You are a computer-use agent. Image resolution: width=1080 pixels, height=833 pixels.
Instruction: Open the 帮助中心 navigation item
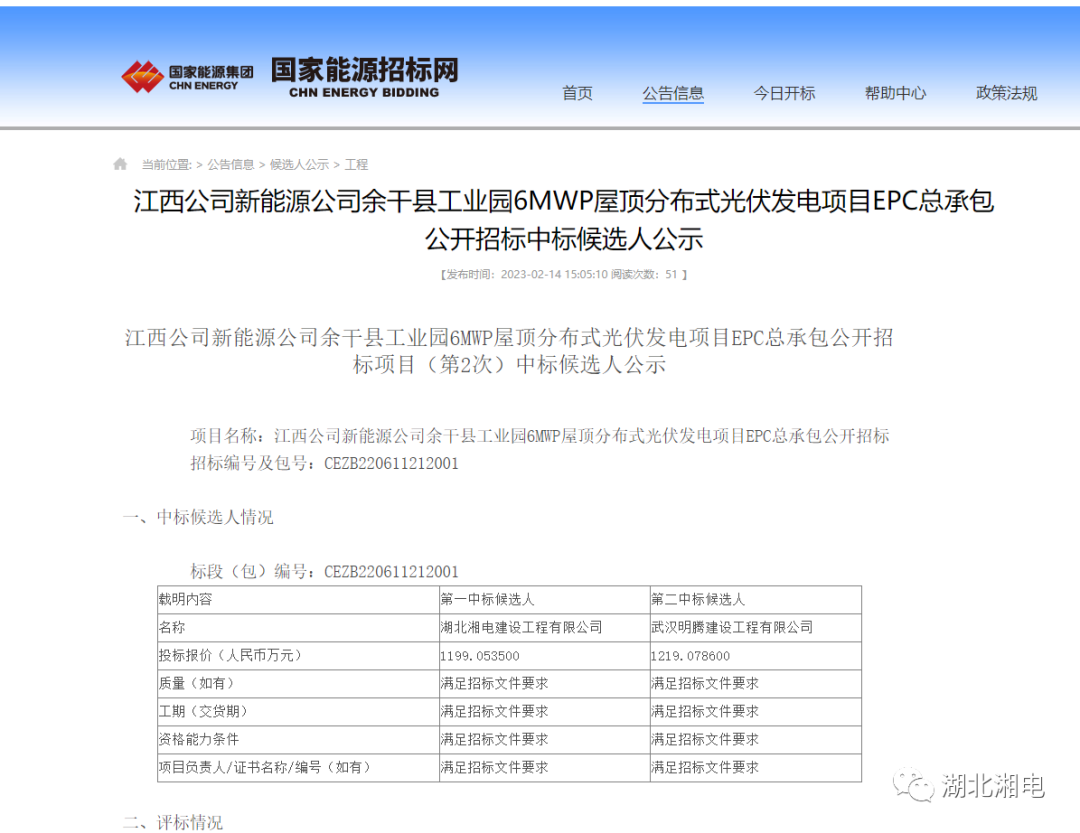click(895, 92)
